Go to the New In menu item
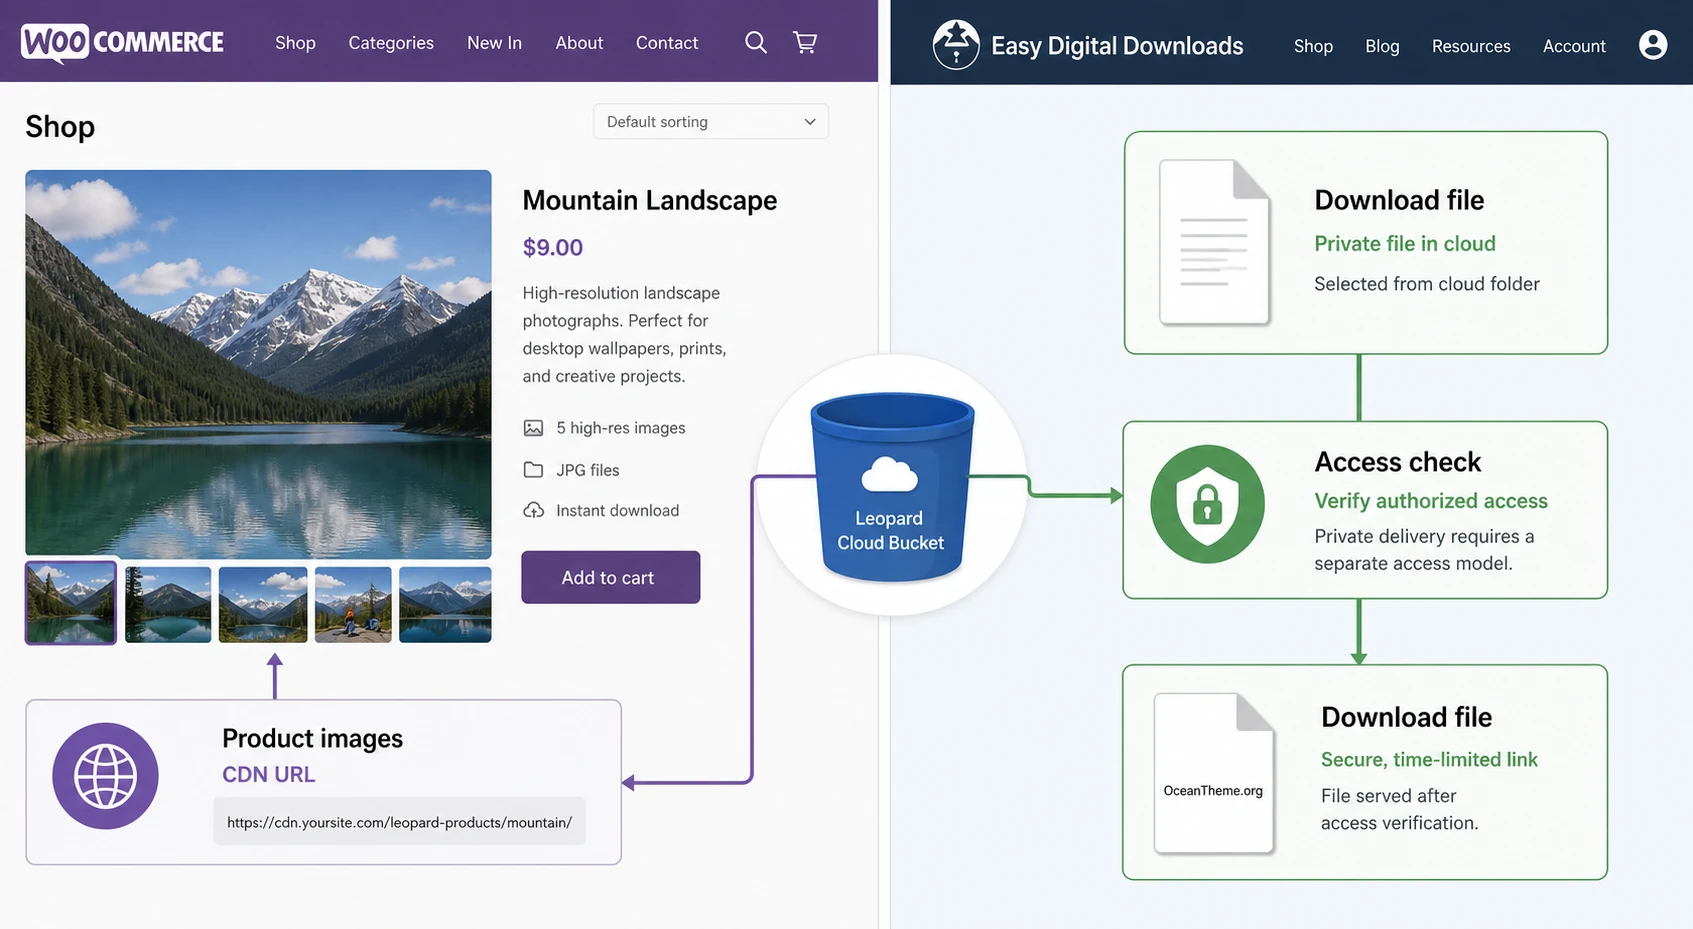 (x=494, y=43)
